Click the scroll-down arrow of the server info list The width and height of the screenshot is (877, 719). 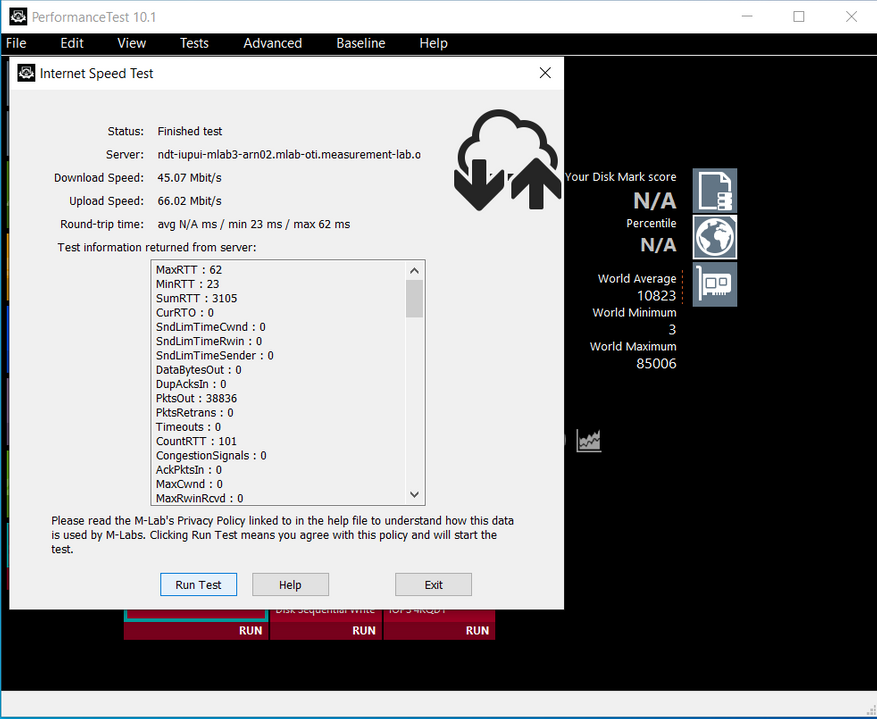click(x=414, y=494)
